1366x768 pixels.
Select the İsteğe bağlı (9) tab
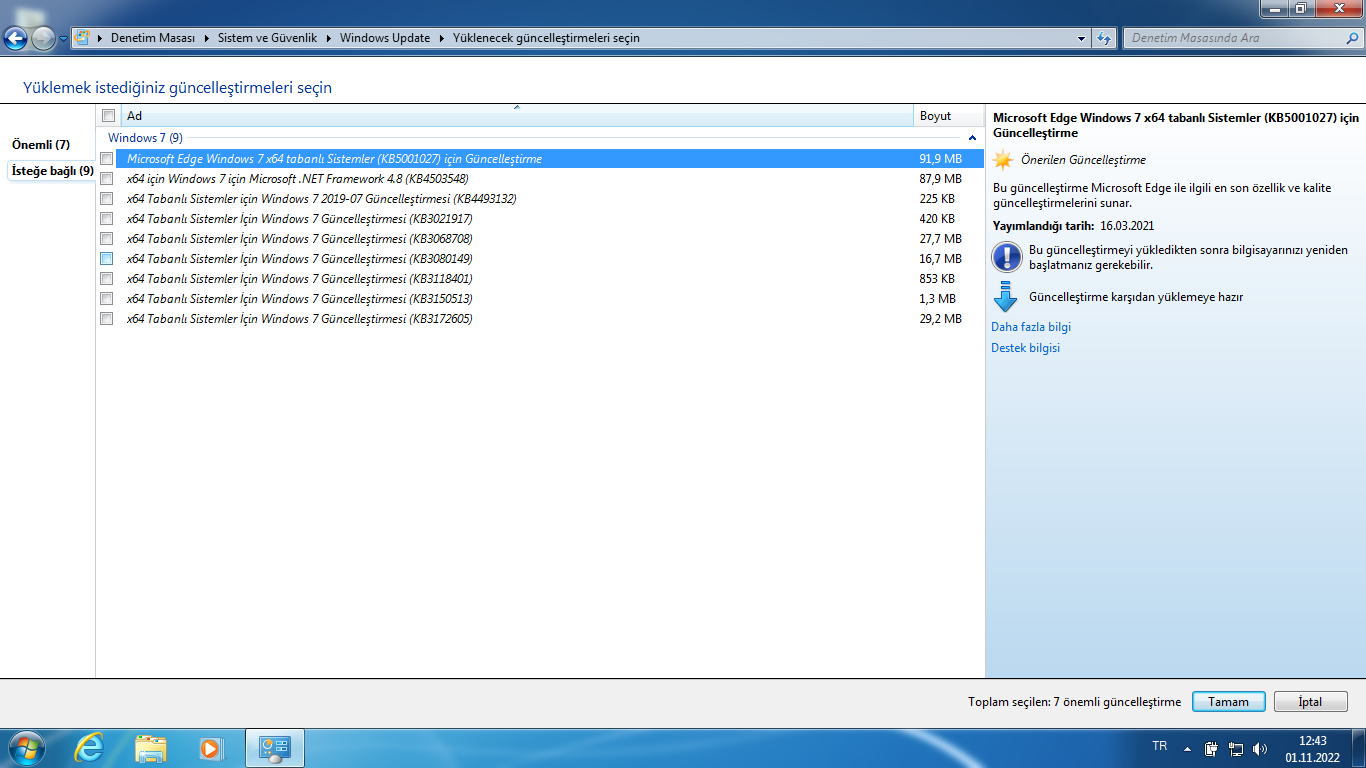pyautogui.click(x=52, y=171)
